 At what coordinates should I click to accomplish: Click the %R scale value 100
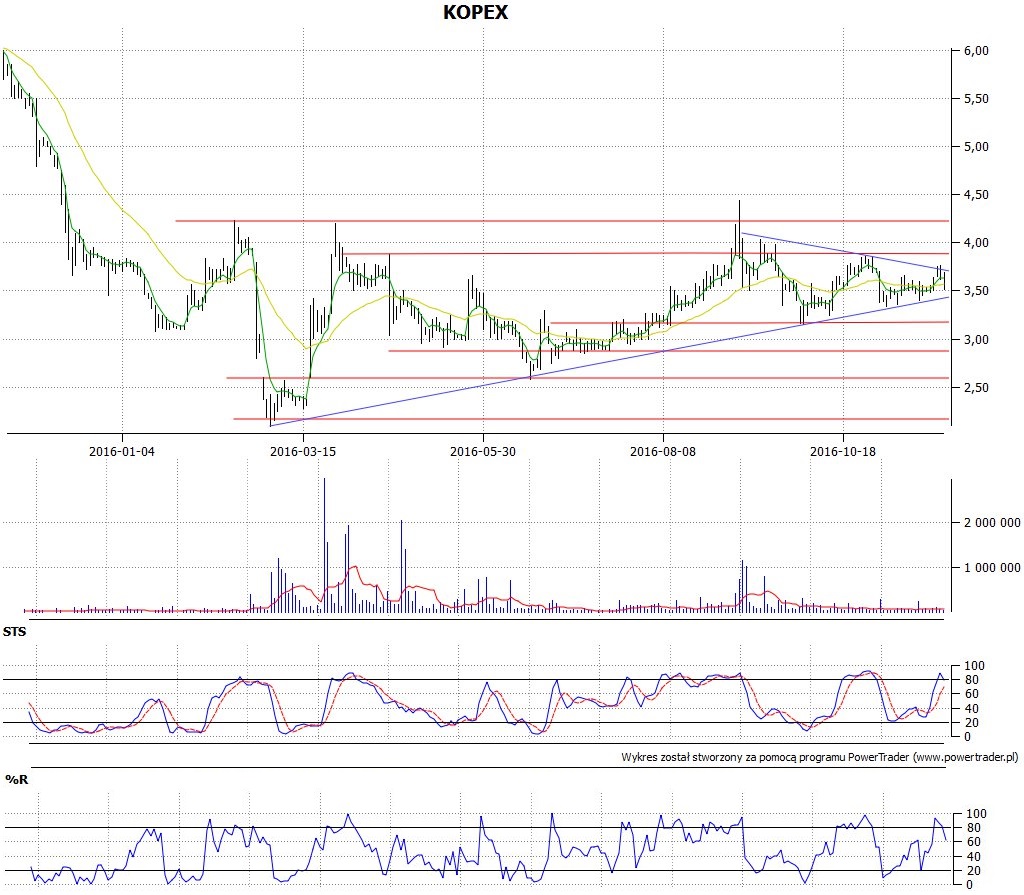tap(976, 814)
